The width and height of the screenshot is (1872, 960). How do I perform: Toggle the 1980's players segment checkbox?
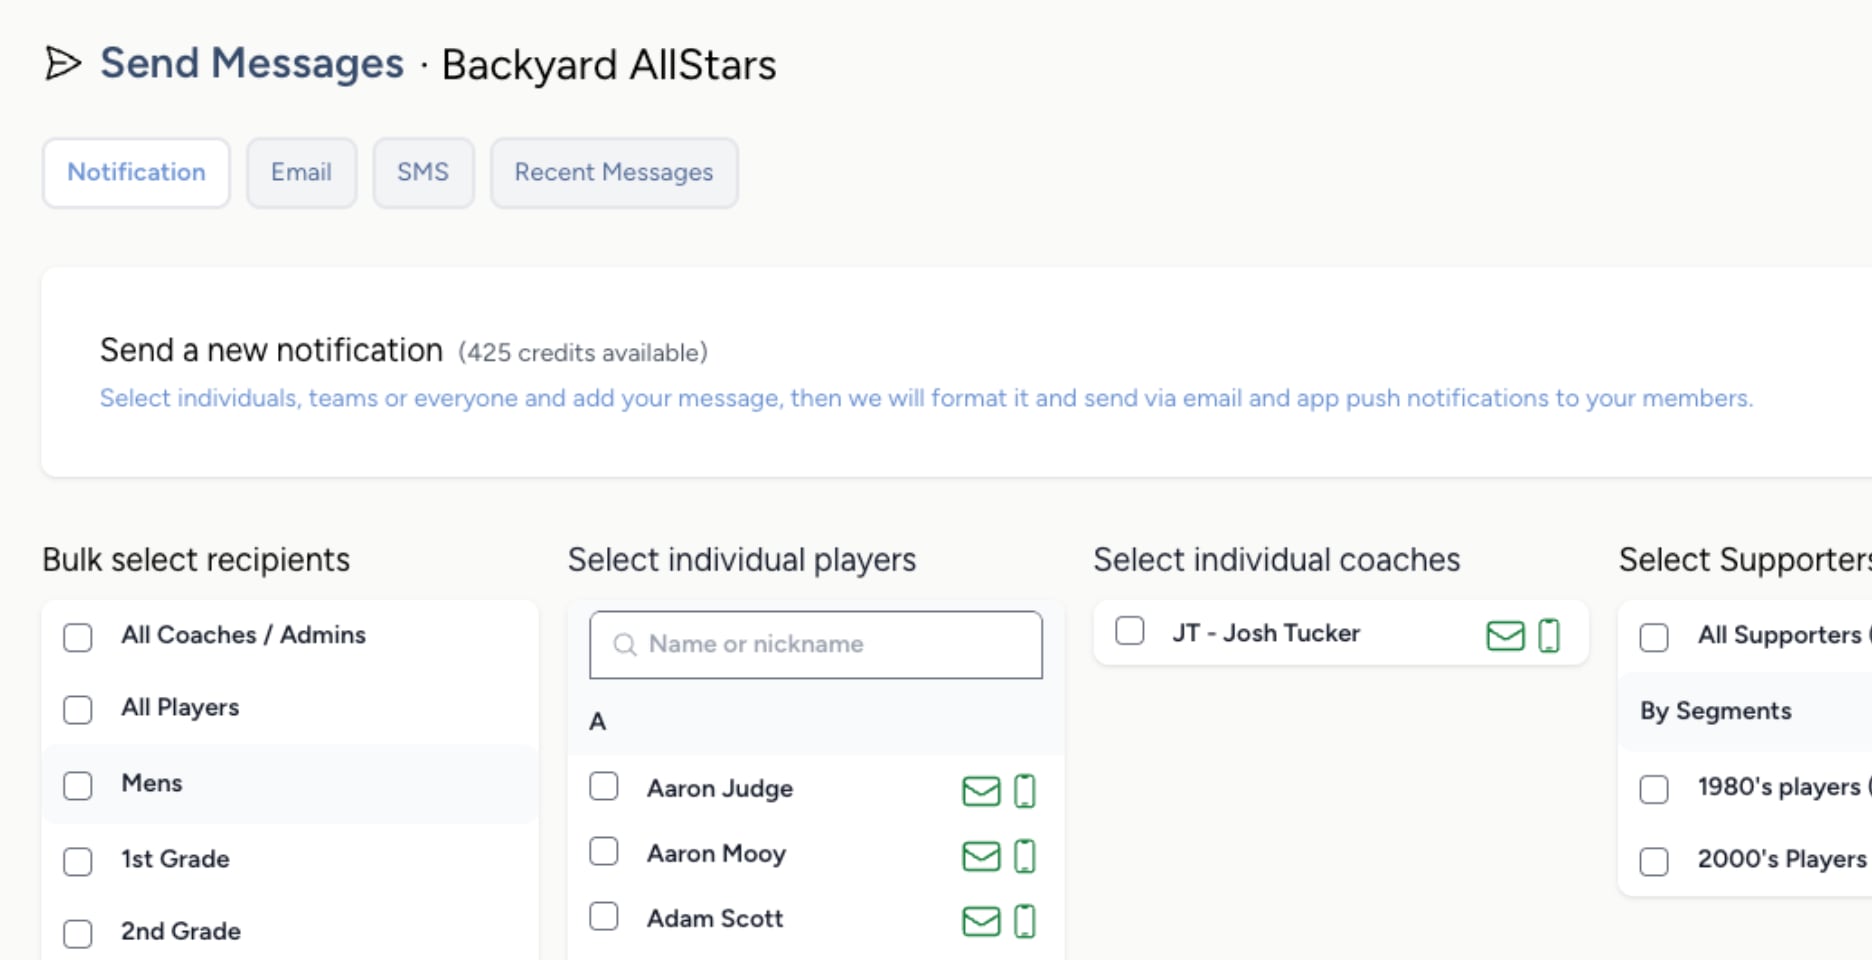tap(1654, 789)
